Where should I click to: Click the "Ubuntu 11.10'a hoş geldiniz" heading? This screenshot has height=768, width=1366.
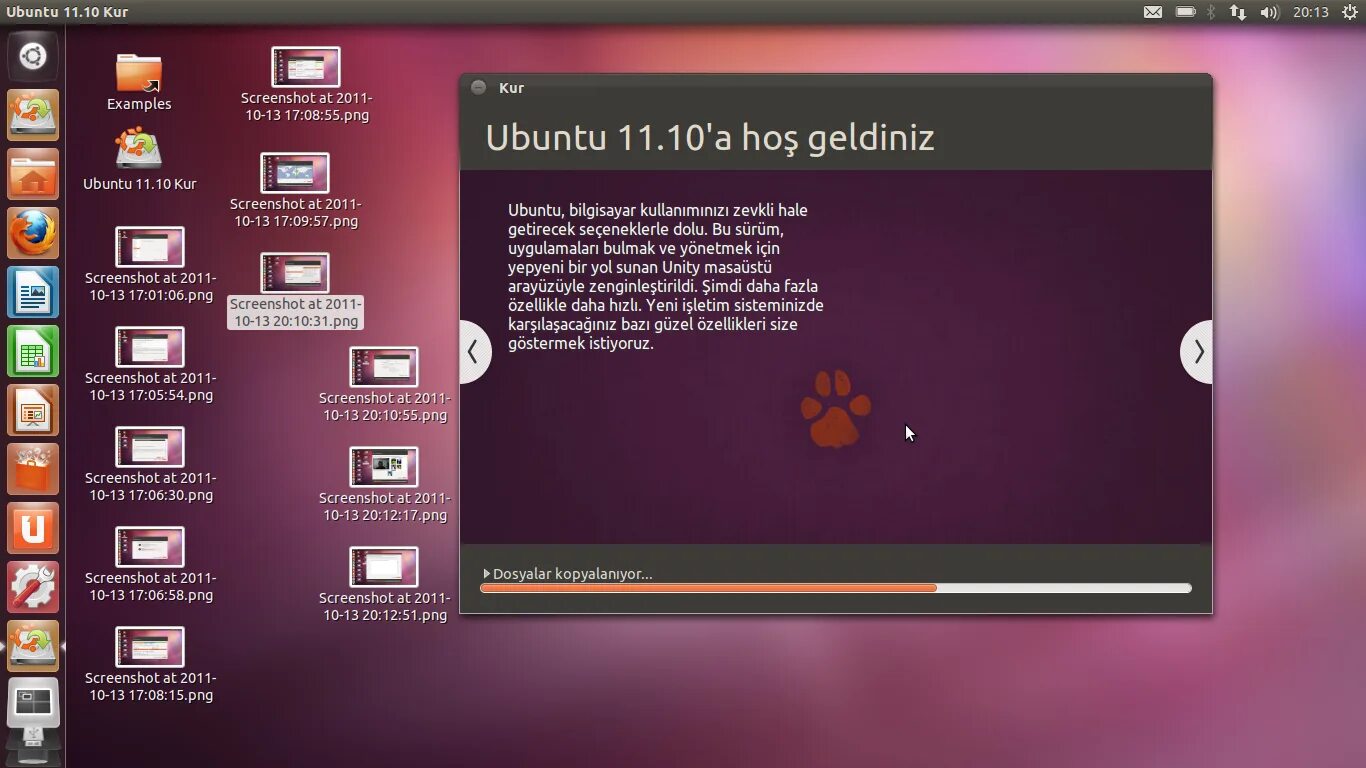point(710,137)
